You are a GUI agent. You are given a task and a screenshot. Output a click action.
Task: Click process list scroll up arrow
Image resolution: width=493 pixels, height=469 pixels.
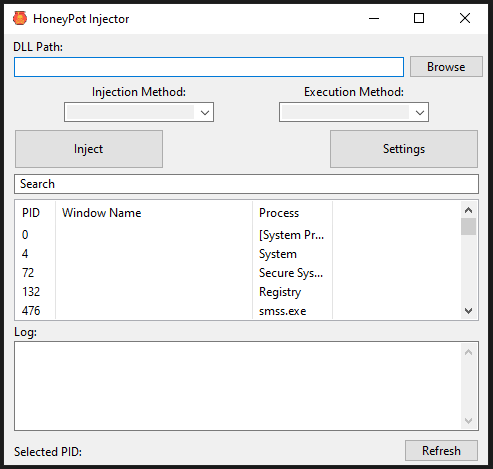coord(468,210)
